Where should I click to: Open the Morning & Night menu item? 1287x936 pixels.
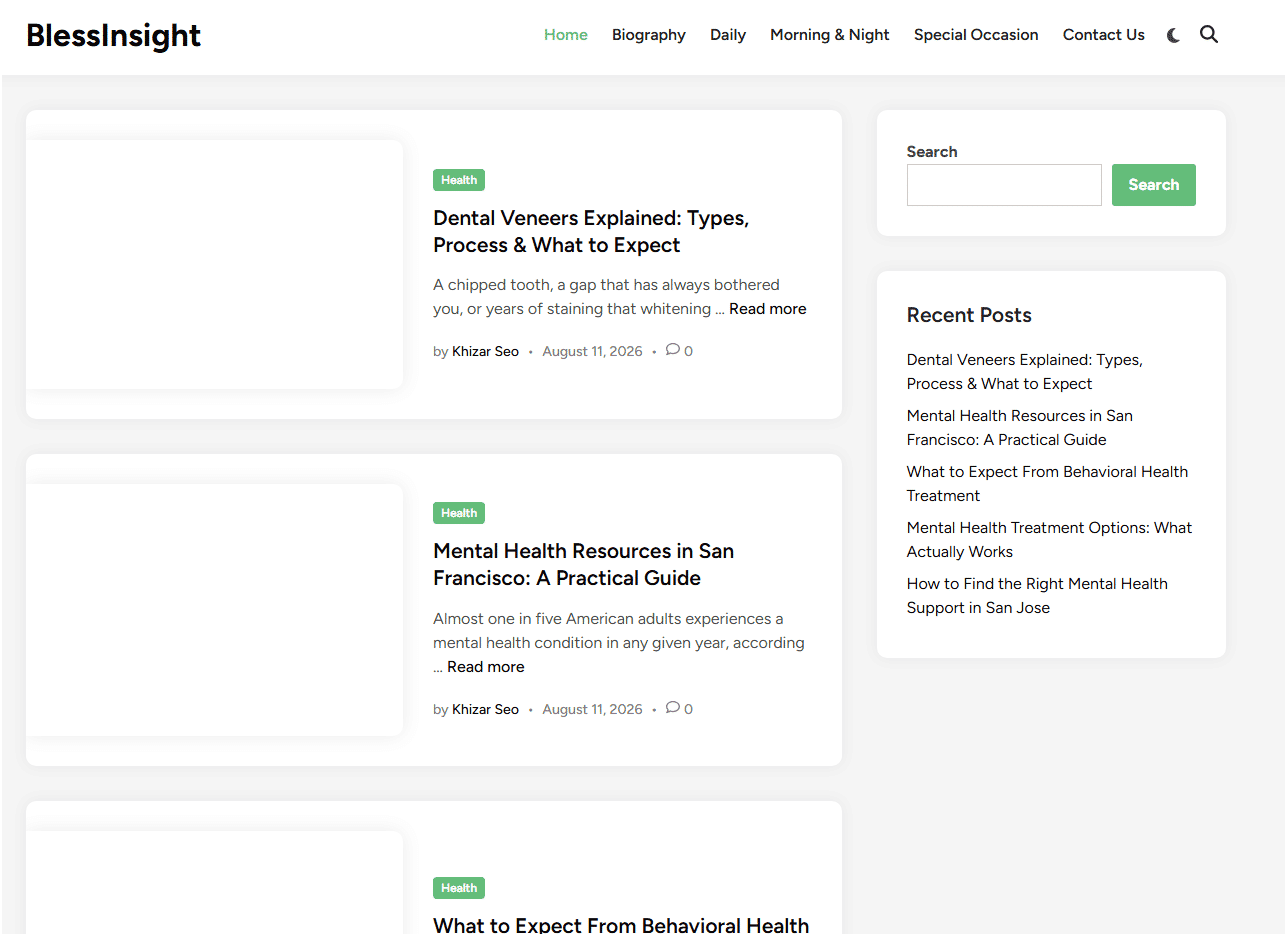click(x=830, y=35)
